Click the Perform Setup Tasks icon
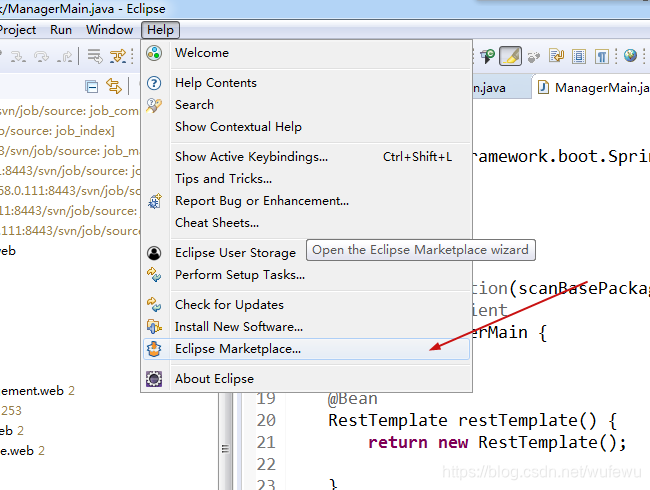Viewport: 650px width, 490px height. click(154, 274)
